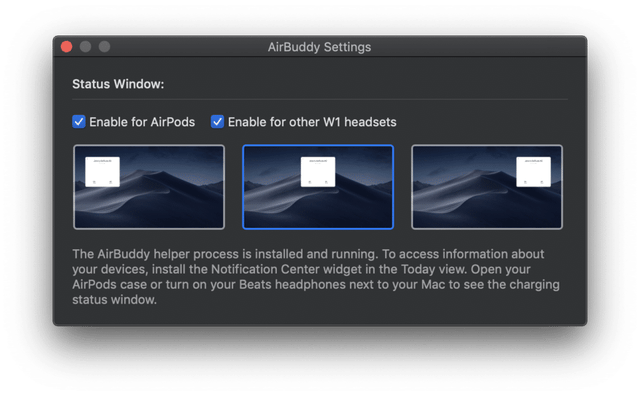Click the Status Window: heading
This screenshot has width=640, height=396.
coord(118,84)
